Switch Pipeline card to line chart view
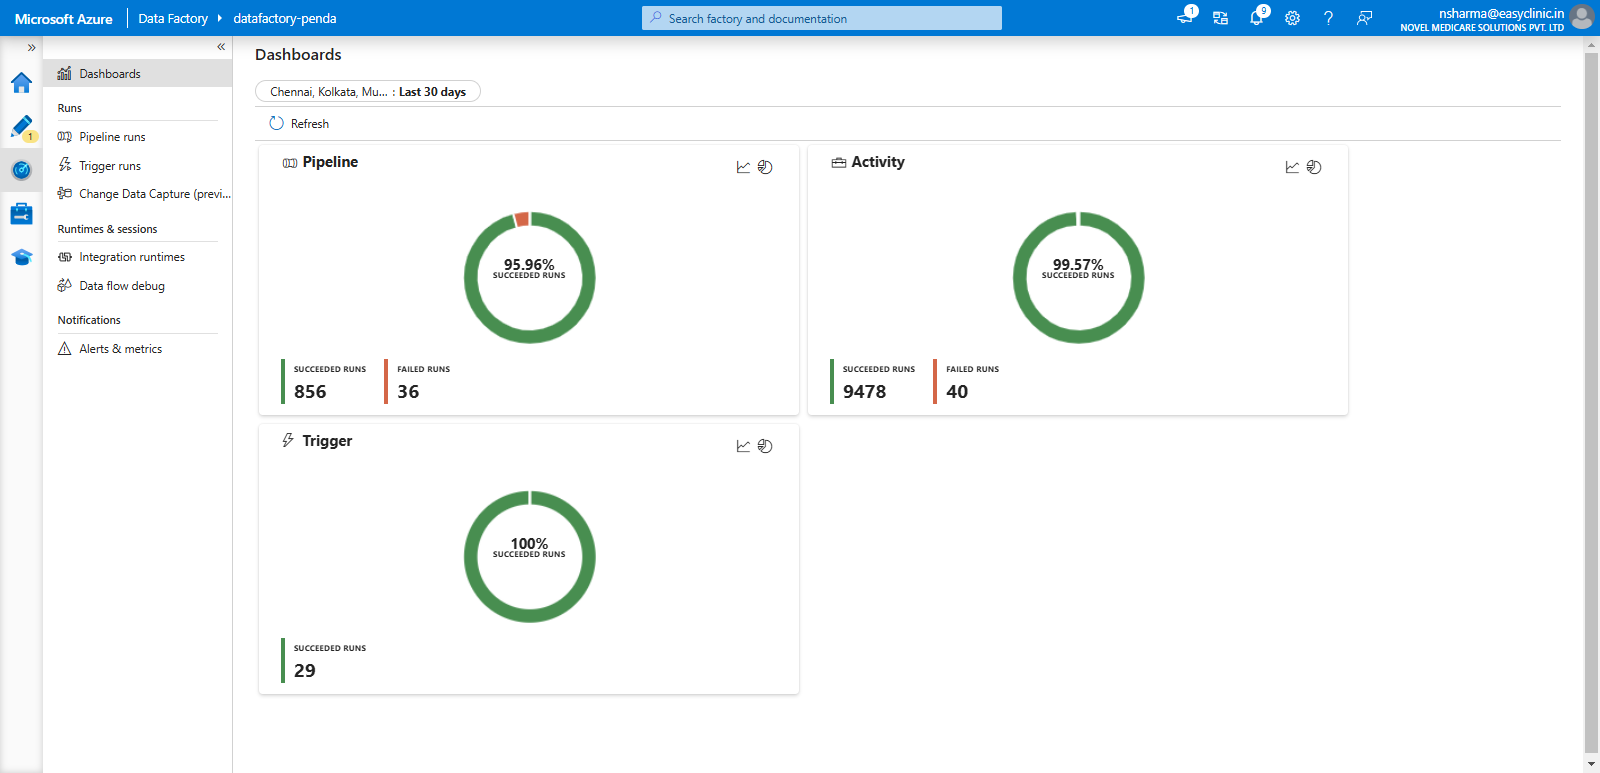The height and width of the screenshot is (773, 1600). tap(743, 167)
